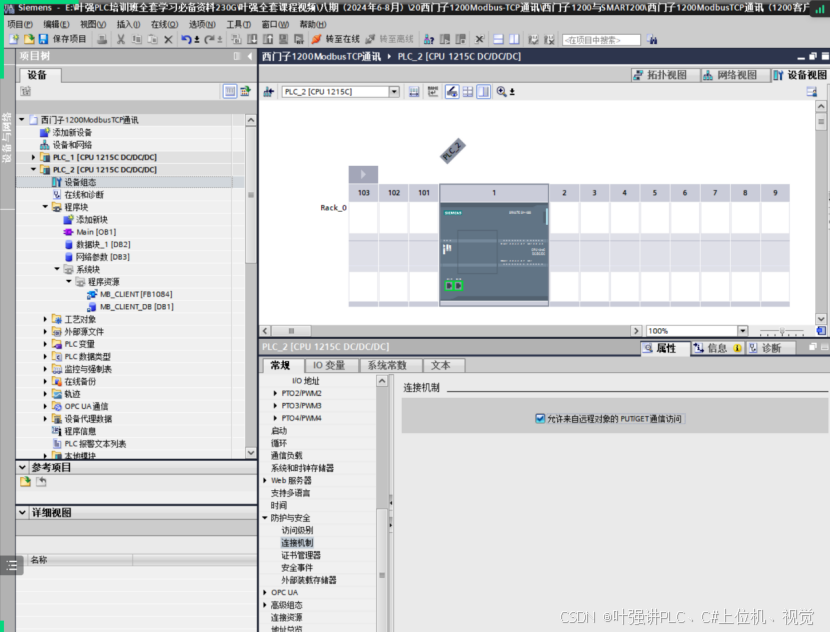Select 数据块_1 [DB2] in tree
The width and height of the screenshot is (831, 633).
click(x=98, y=244)
